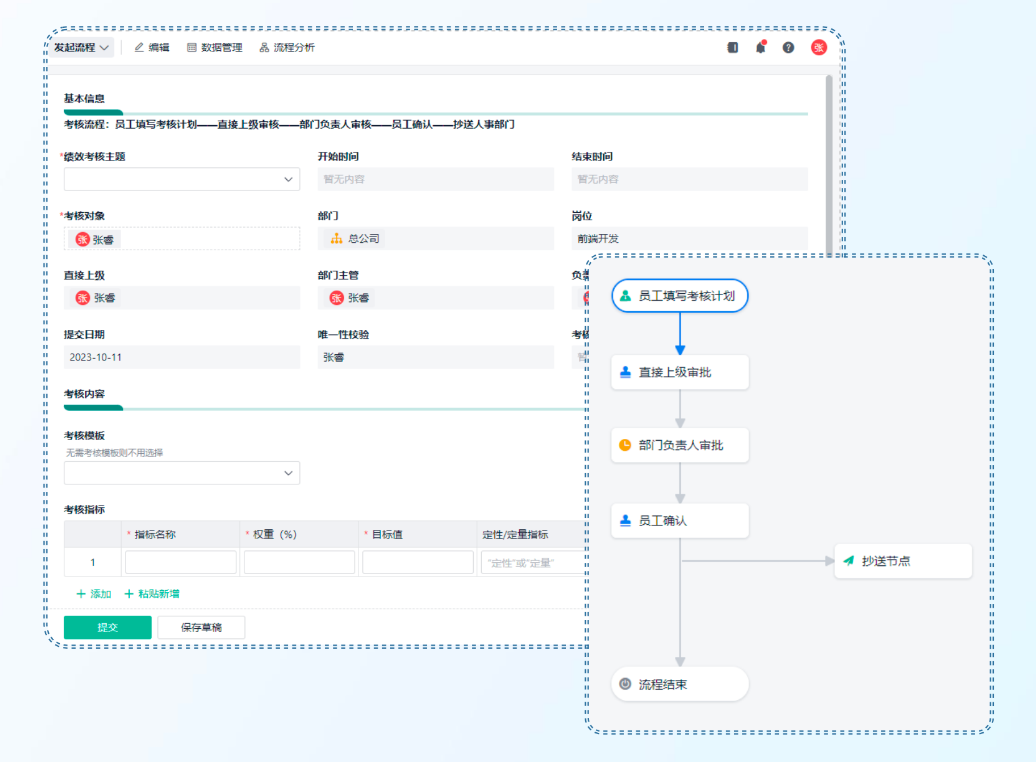
Task: Expand the 考核模板 dropdown
Action: pyautogui.click(x=182, y=473)
